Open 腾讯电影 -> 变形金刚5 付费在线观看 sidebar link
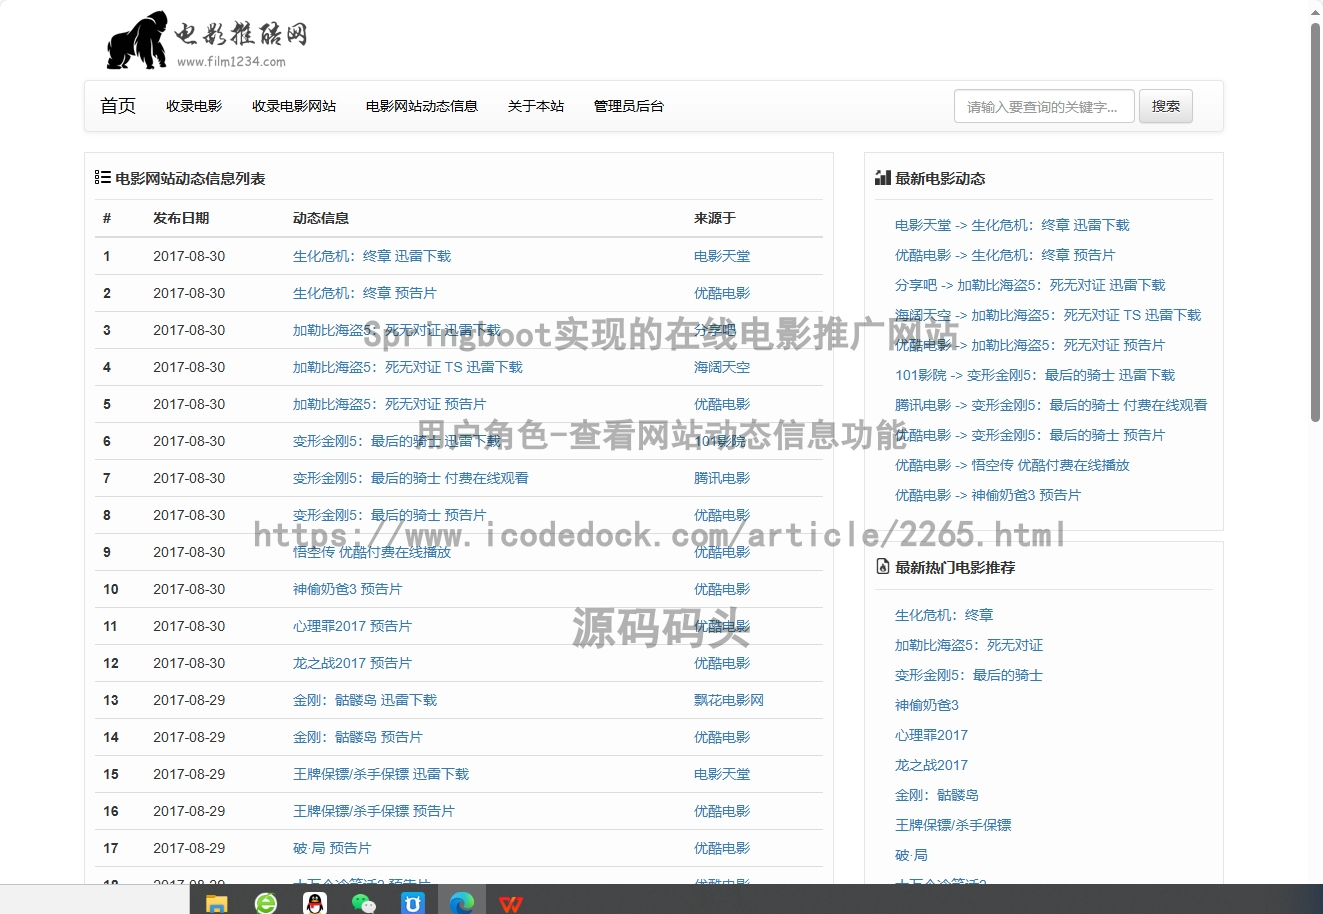The height and width of the screenshot is (914, 1323). [1051, 405]
